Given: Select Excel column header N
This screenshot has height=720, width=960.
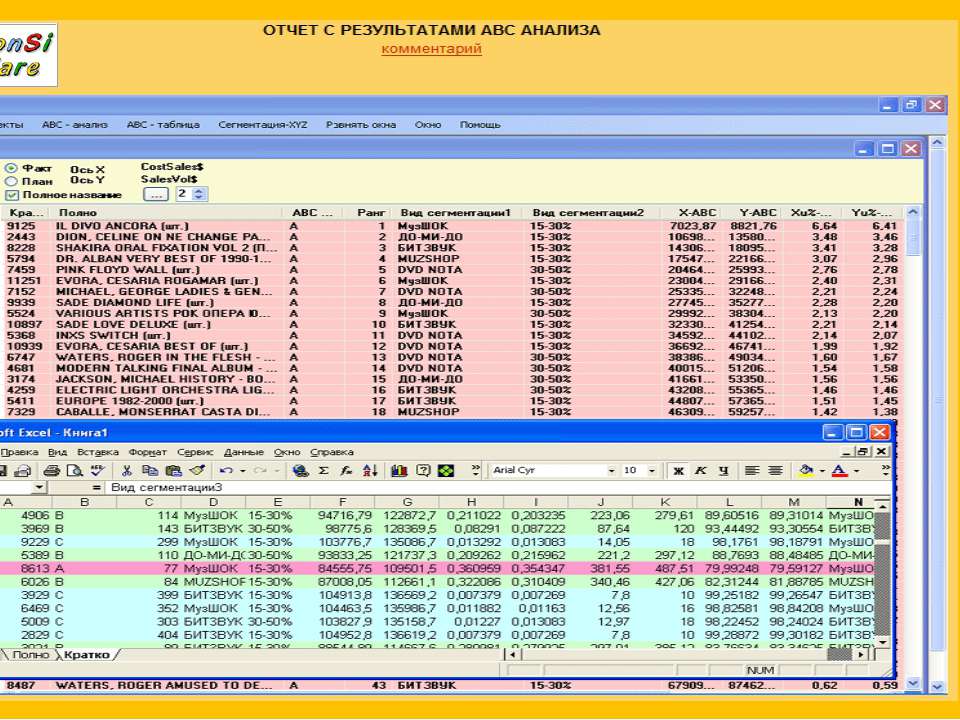Looking at the screenshot, I should click(x=858, y=502).
